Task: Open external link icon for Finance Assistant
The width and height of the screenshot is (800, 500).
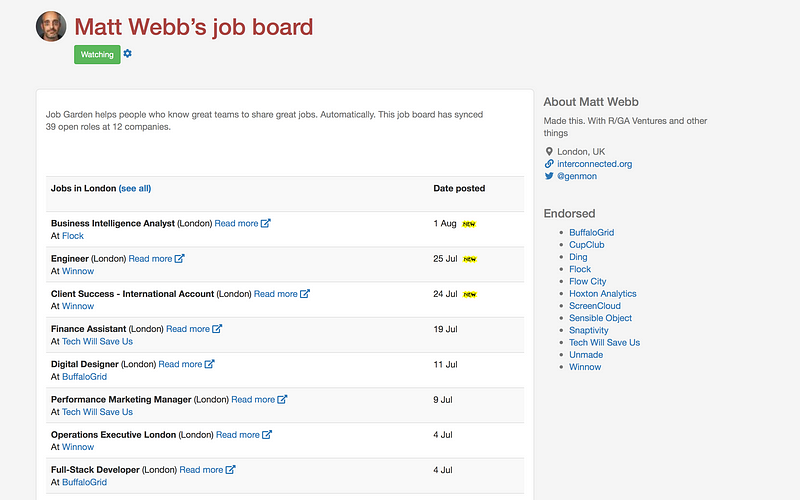Action: point(217,329)
